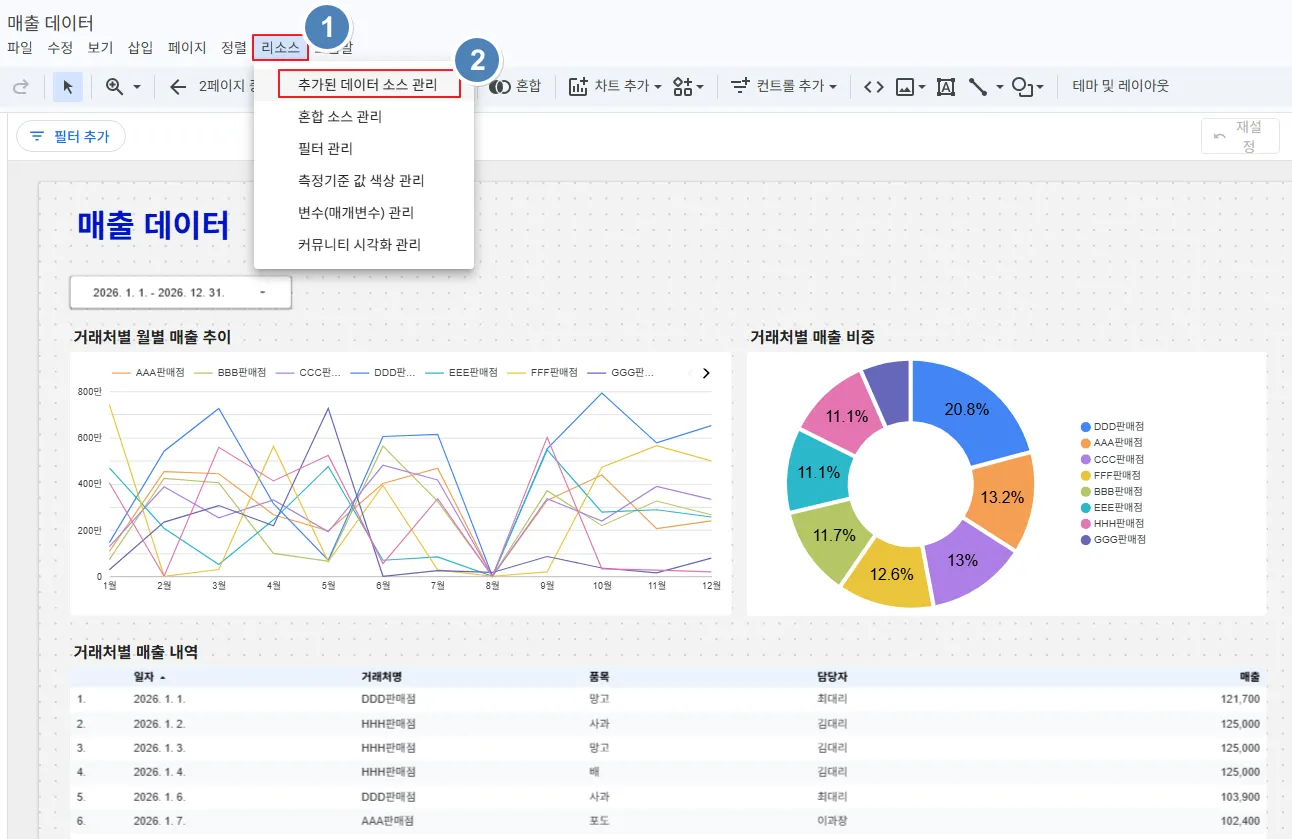This screenshot has width=1292, height=839.
Task: Show more legend items with right chevron
Action: (706, 373)
